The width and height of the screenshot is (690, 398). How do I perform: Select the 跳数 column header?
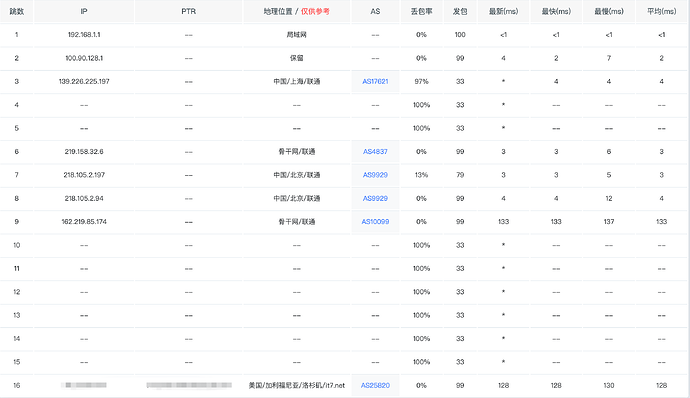[x=17, y=11]
